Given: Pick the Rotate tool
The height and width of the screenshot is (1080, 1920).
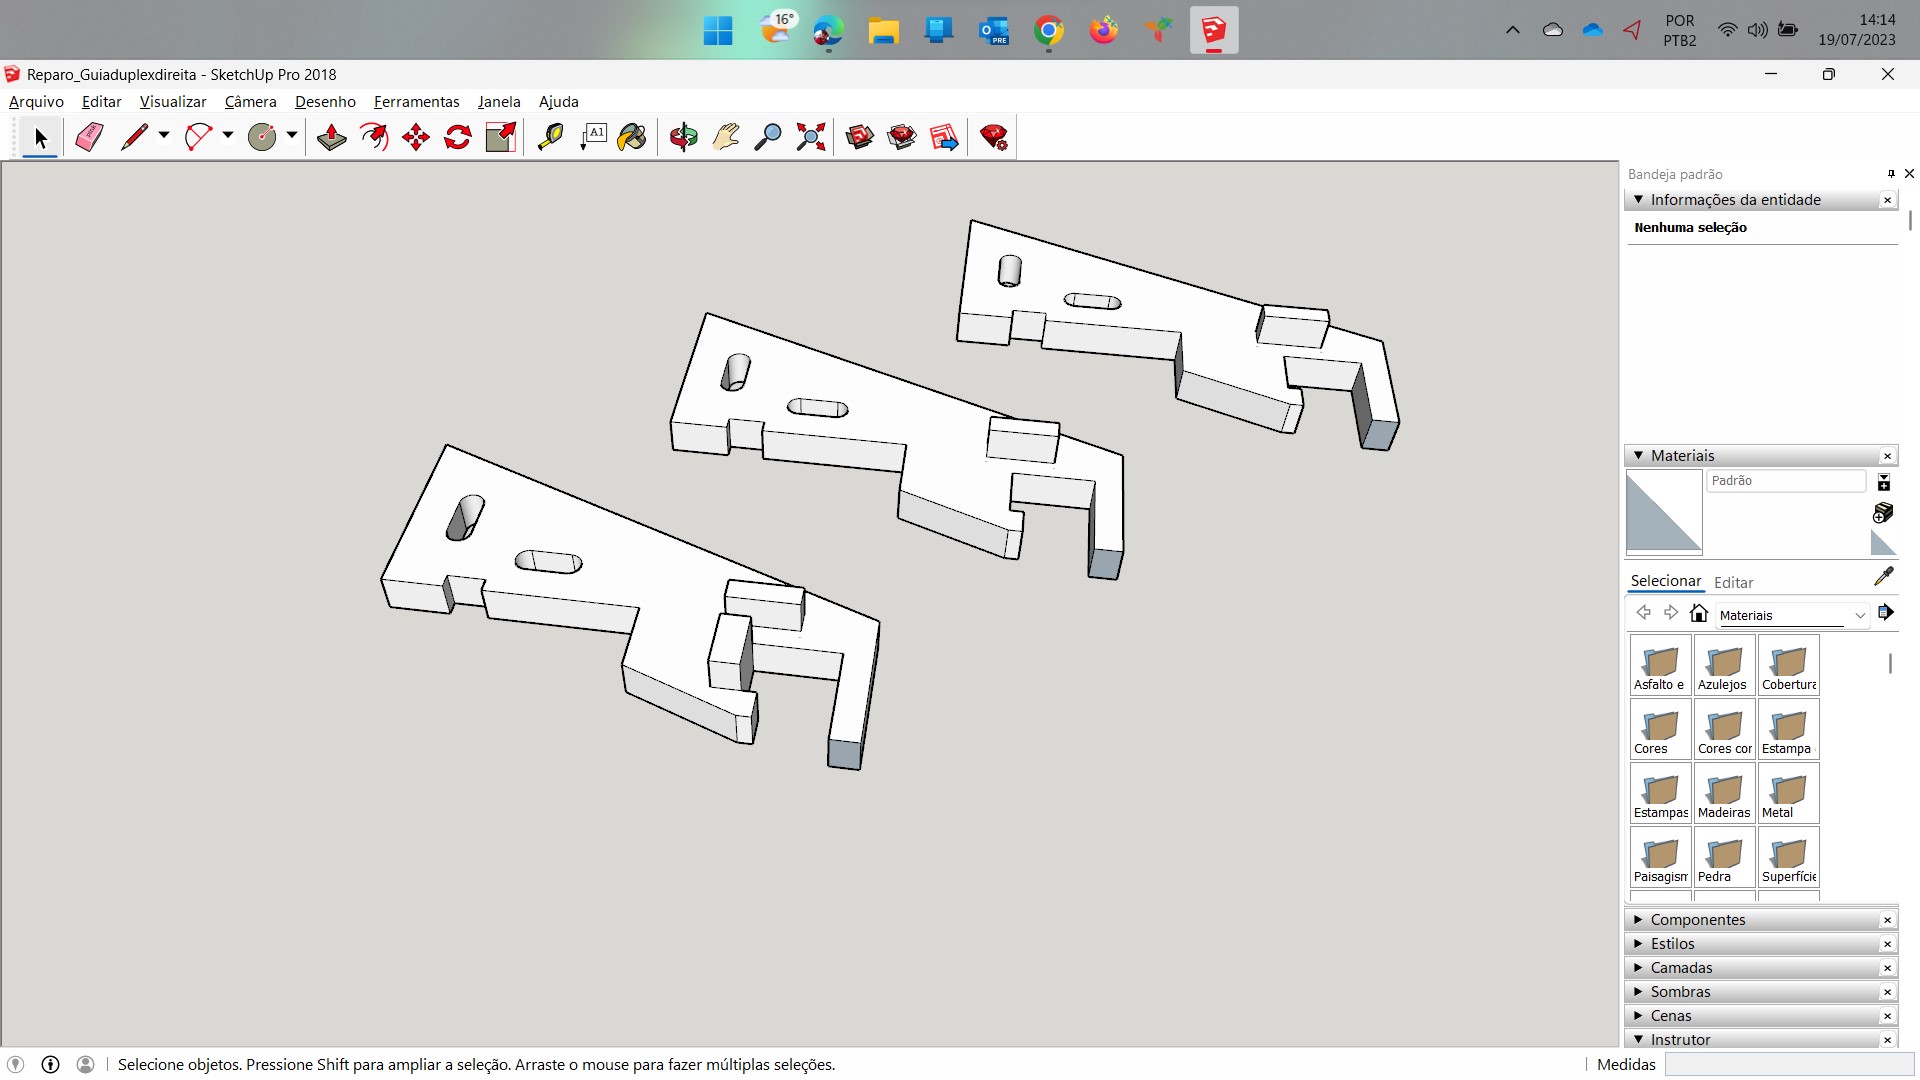Looking at the screenshot, I should coord(458,137).
